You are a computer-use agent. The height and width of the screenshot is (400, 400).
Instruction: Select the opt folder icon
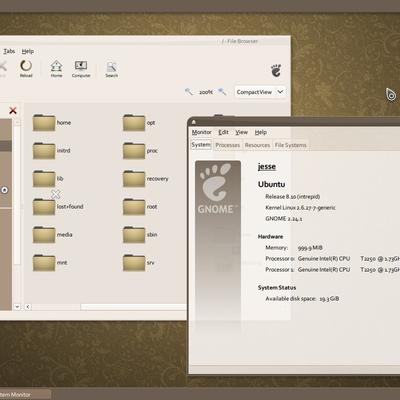pos(134,123)
